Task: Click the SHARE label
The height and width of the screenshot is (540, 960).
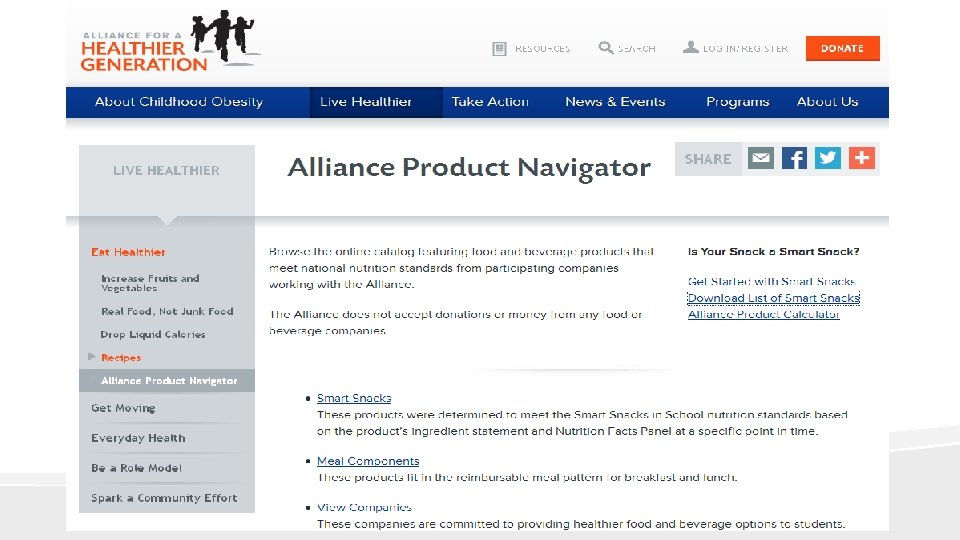Action: [x=708, y=159]
